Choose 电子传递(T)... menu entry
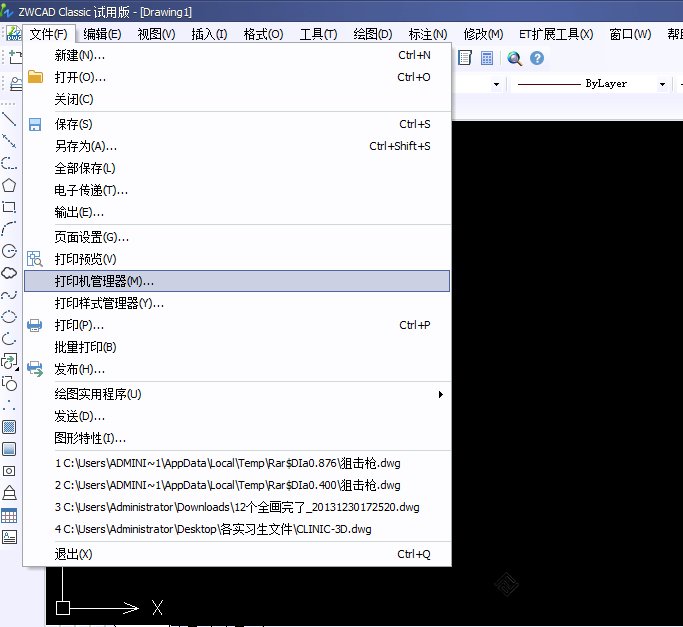683x627 pixels. [x=237, y=190]
